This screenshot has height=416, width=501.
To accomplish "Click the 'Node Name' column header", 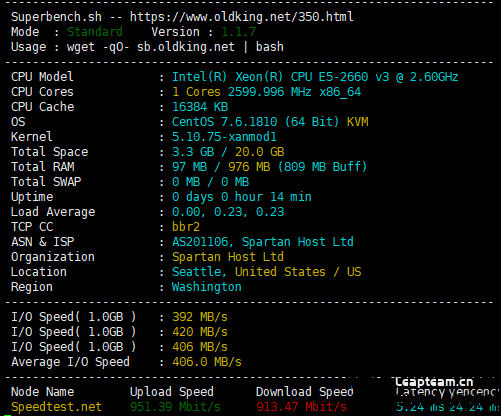I will [42, 392].
